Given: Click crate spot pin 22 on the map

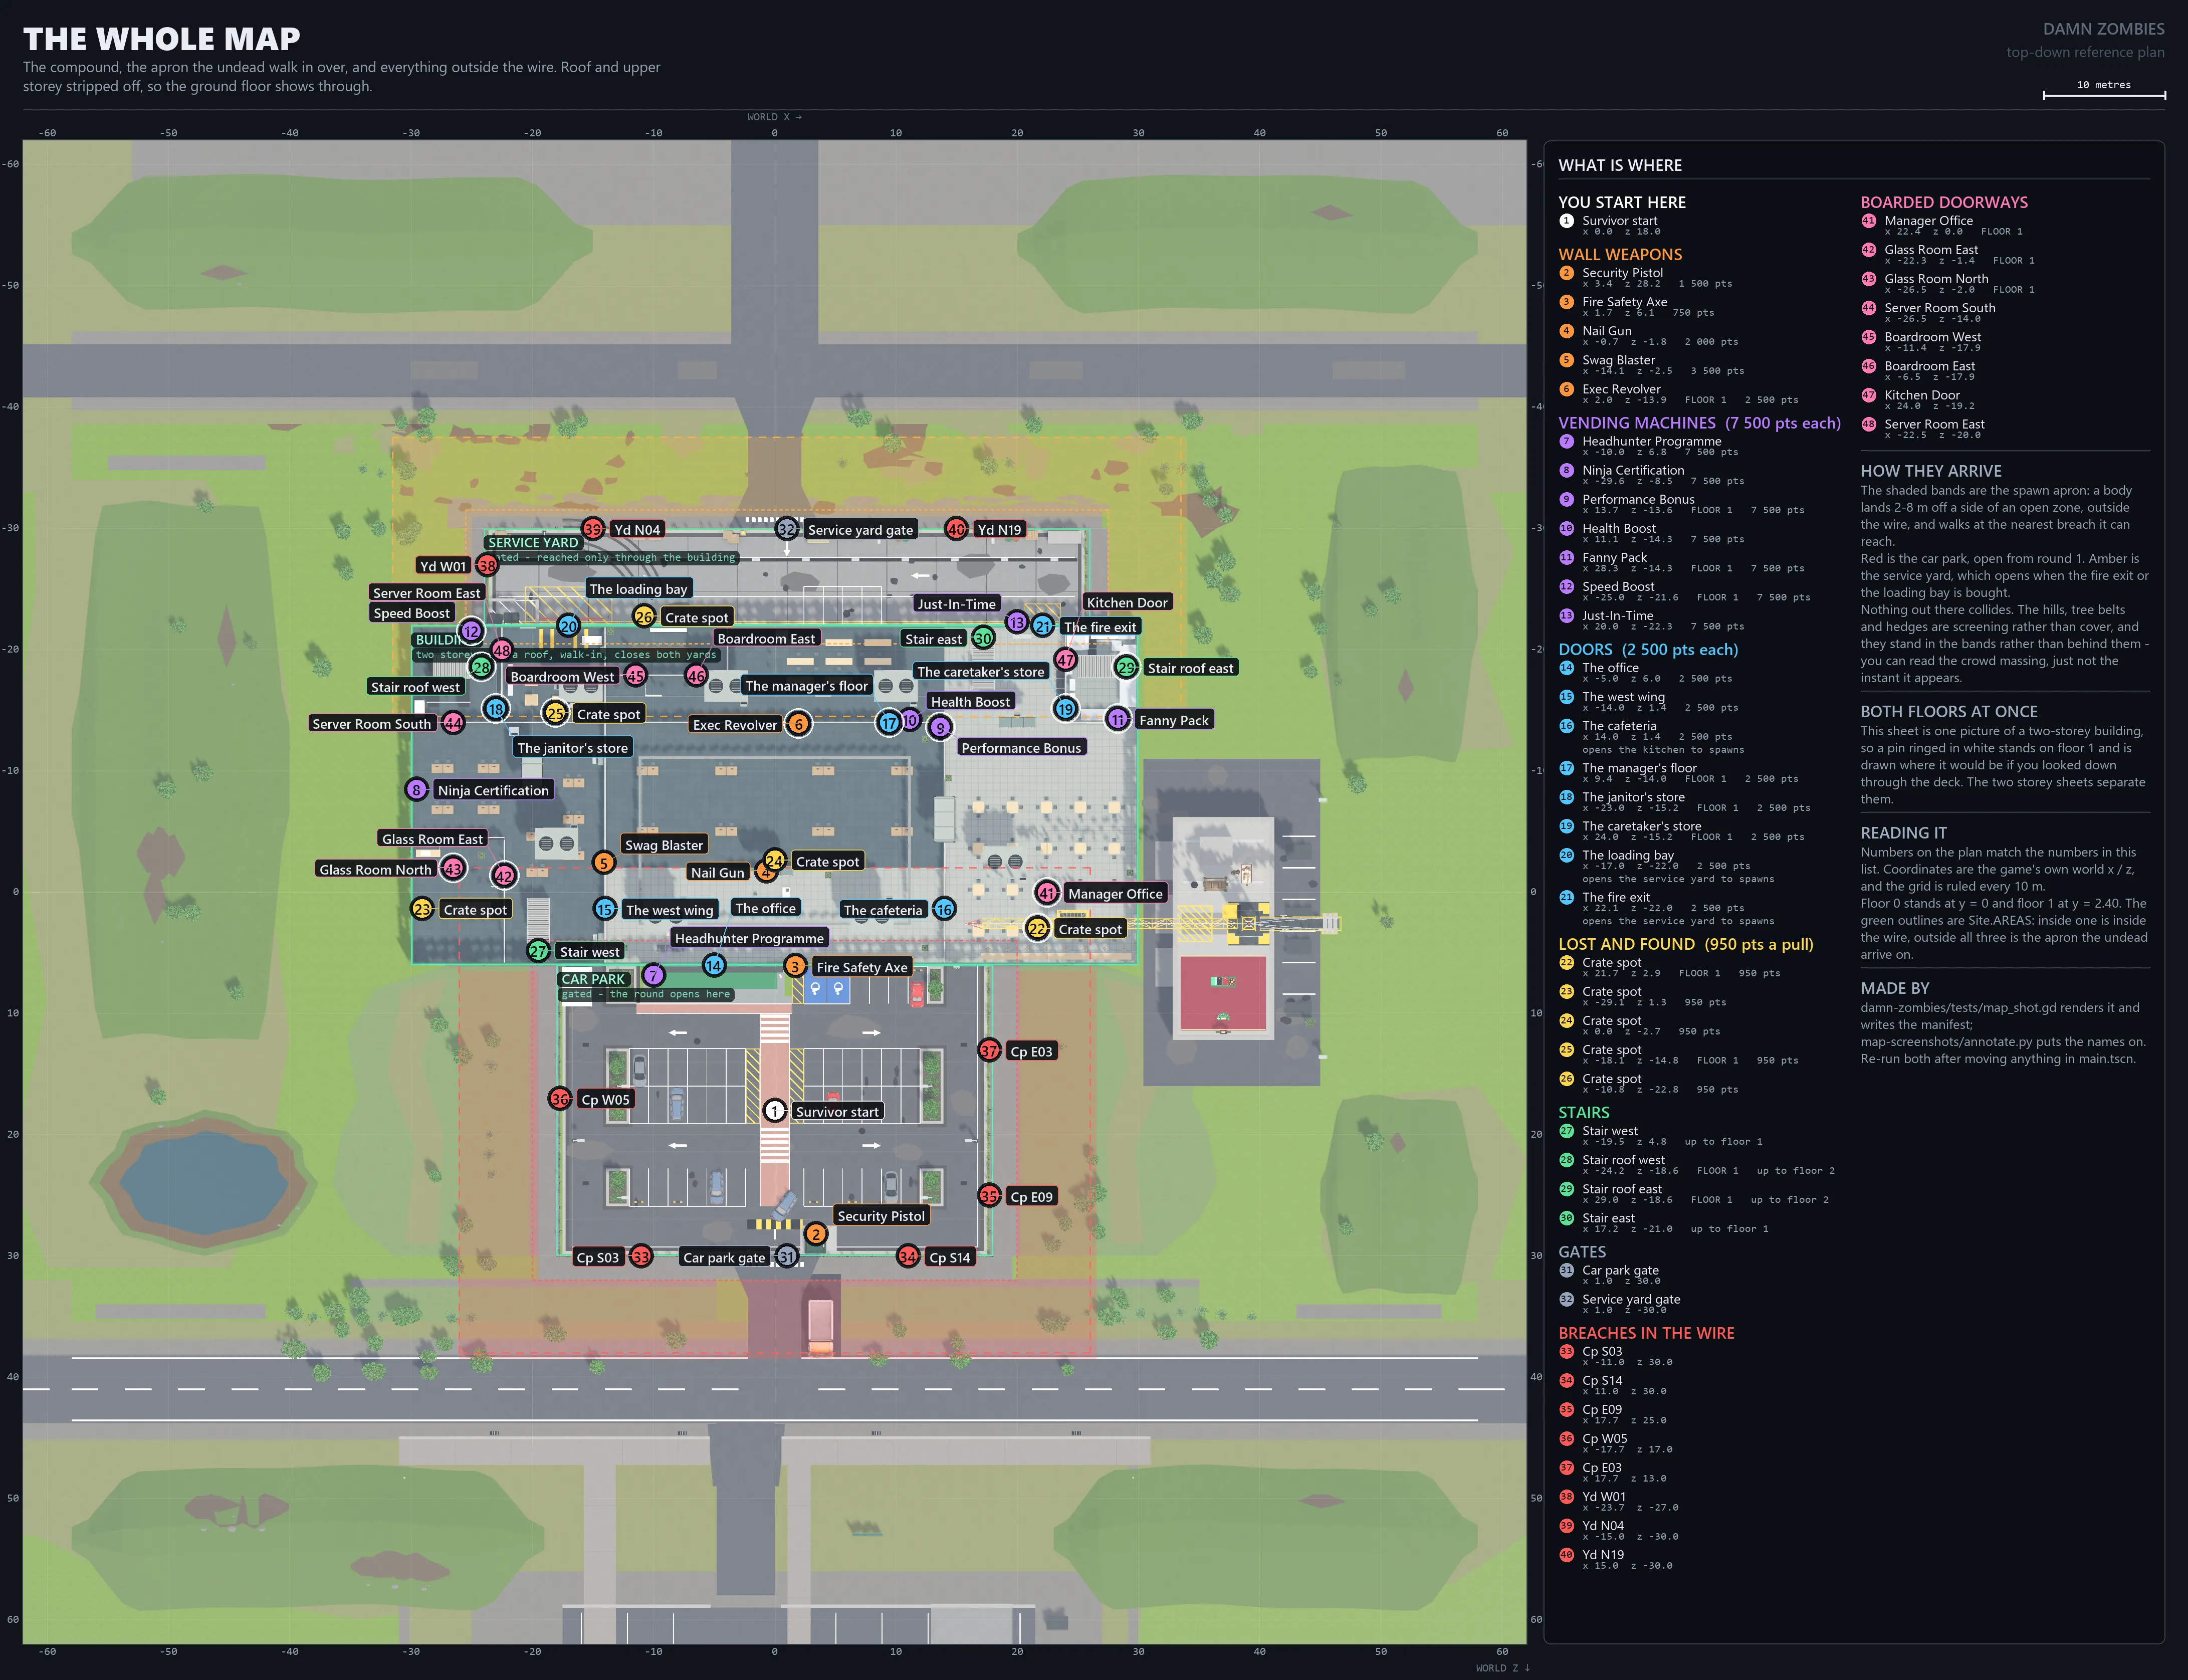Looking at the screenshot, I should pos(1038,928).
